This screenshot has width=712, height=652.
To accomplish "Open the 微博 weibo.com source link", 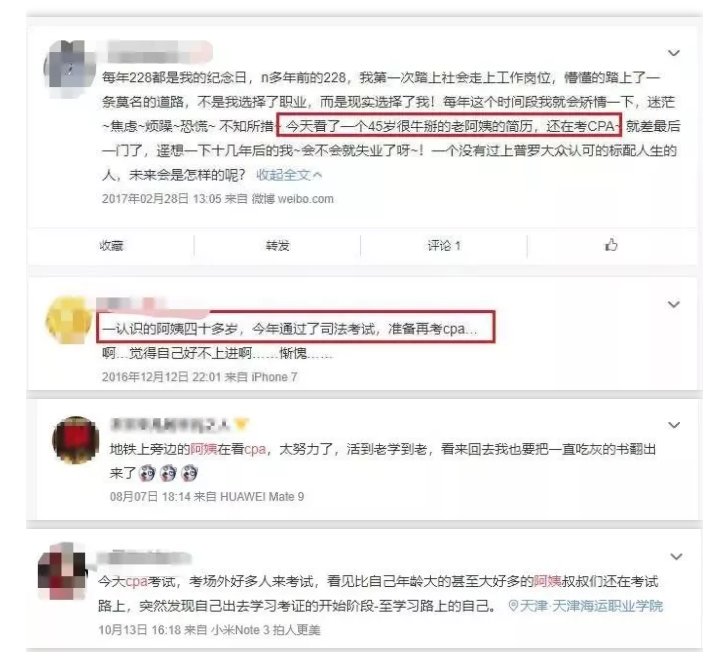I will [293, 199].
